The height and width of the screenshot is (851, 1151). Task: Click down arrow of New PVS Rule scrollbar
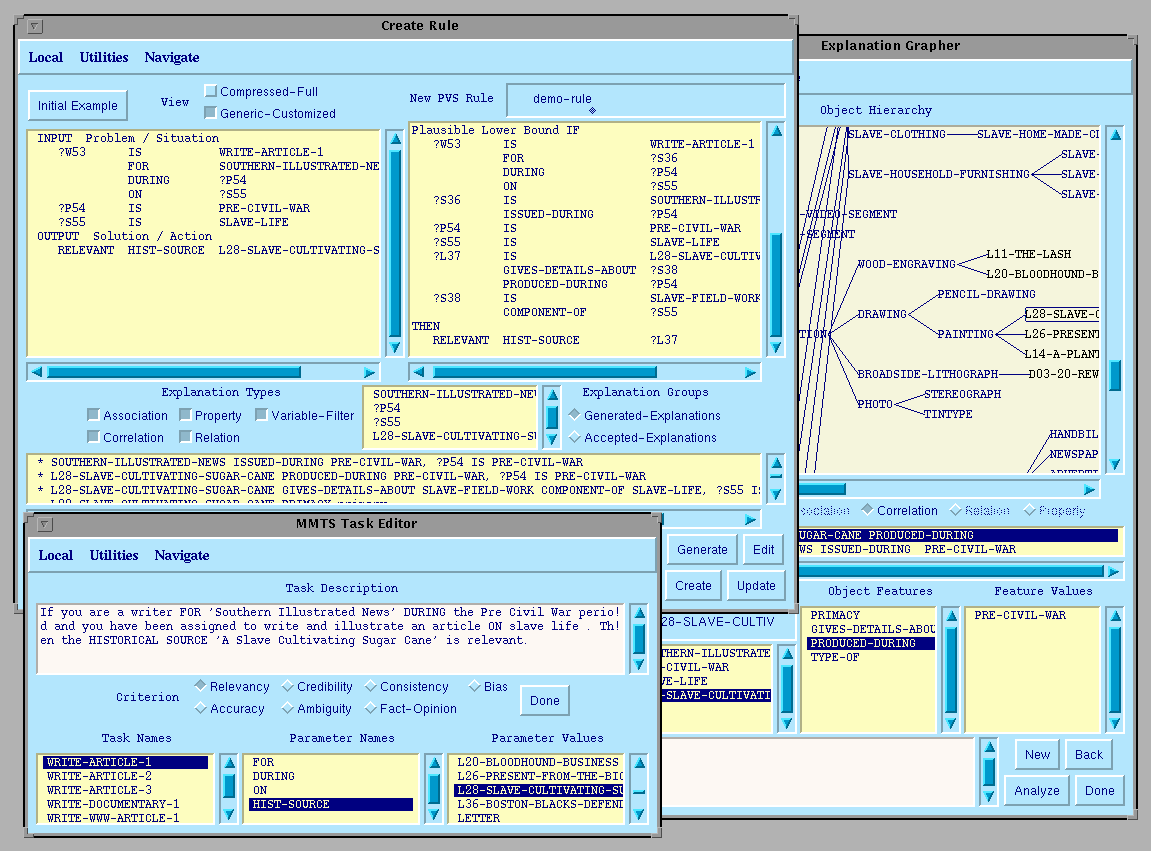coord(777,347)
